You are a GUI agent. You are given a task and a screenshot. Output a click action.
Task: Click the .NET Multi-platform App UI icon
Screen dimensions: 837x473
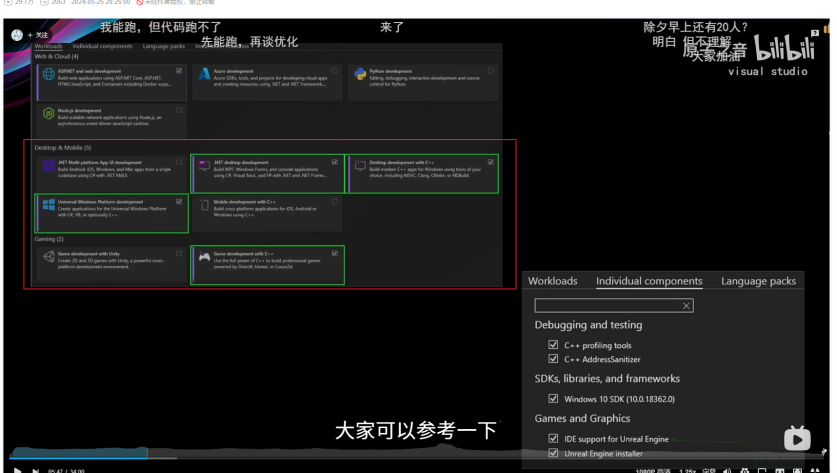[x=49, y=165]
